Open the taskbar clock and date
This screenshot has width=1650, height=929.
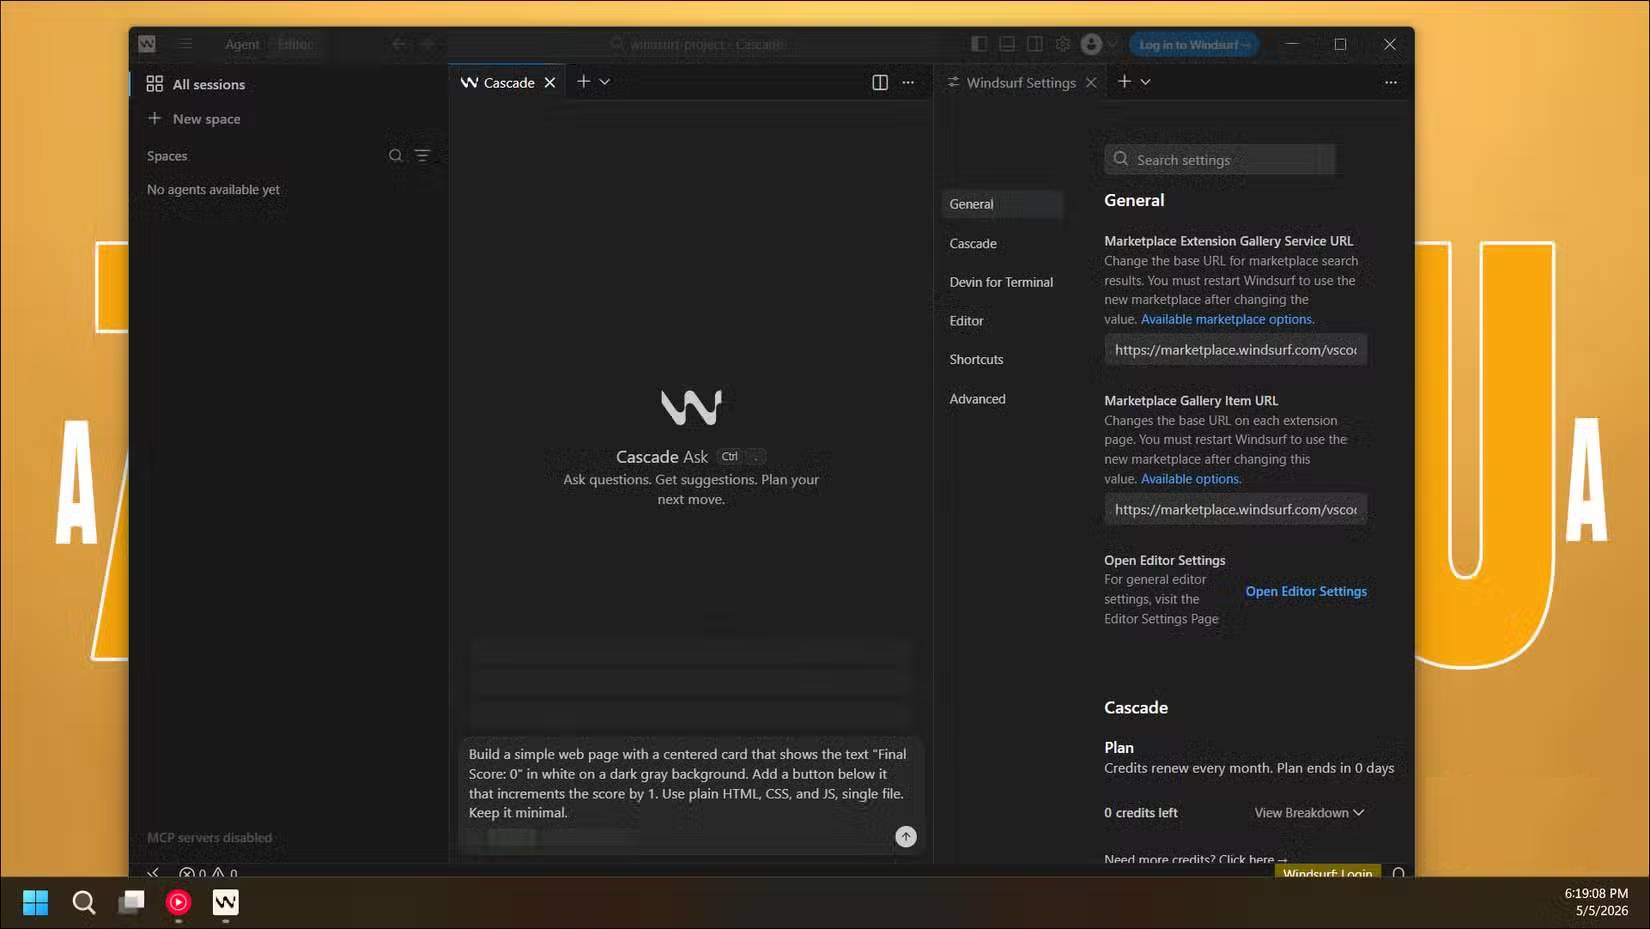pos(1596,902)
